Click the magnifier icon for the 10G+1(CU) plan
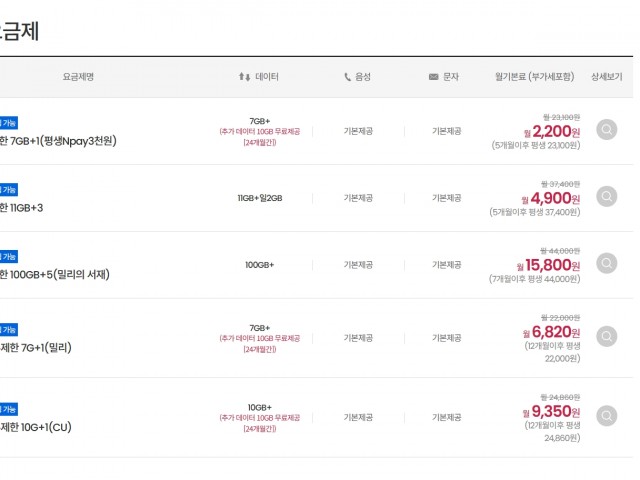Image resolution: width=640 pixels, height=480 pixels. (606, 417)
